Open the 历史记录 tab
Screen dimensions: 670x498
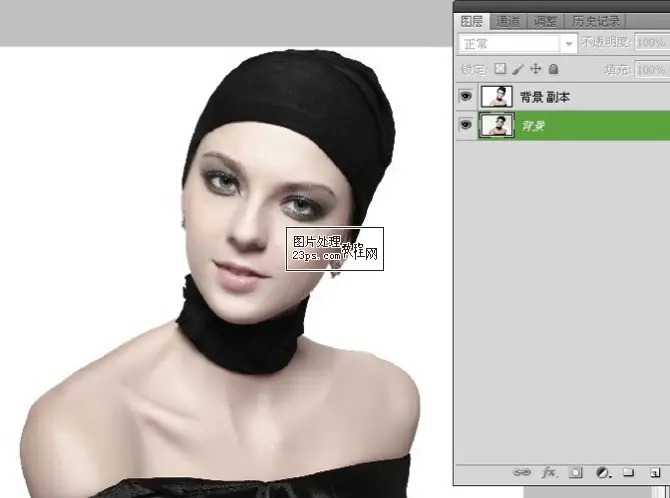tap(596, 20)
